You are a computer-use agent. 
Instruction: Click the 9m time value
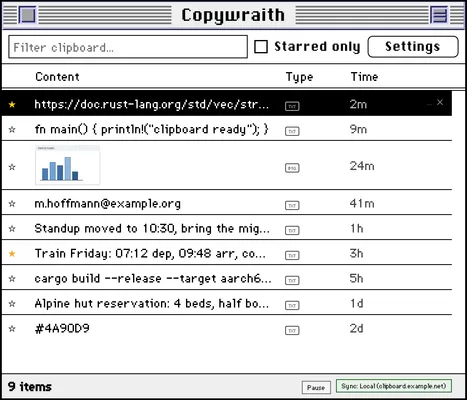click(358, 129)
